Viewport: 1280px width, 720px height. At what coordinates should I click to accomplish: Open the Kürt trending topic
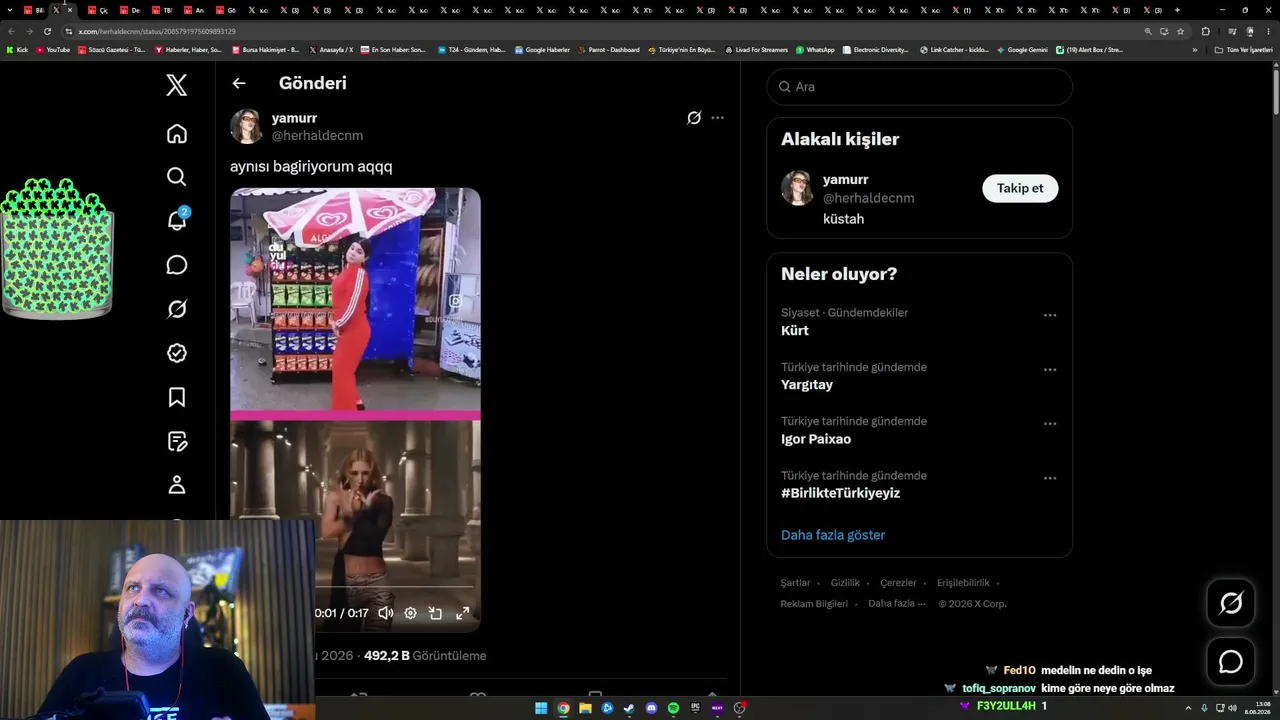point(795,331)
